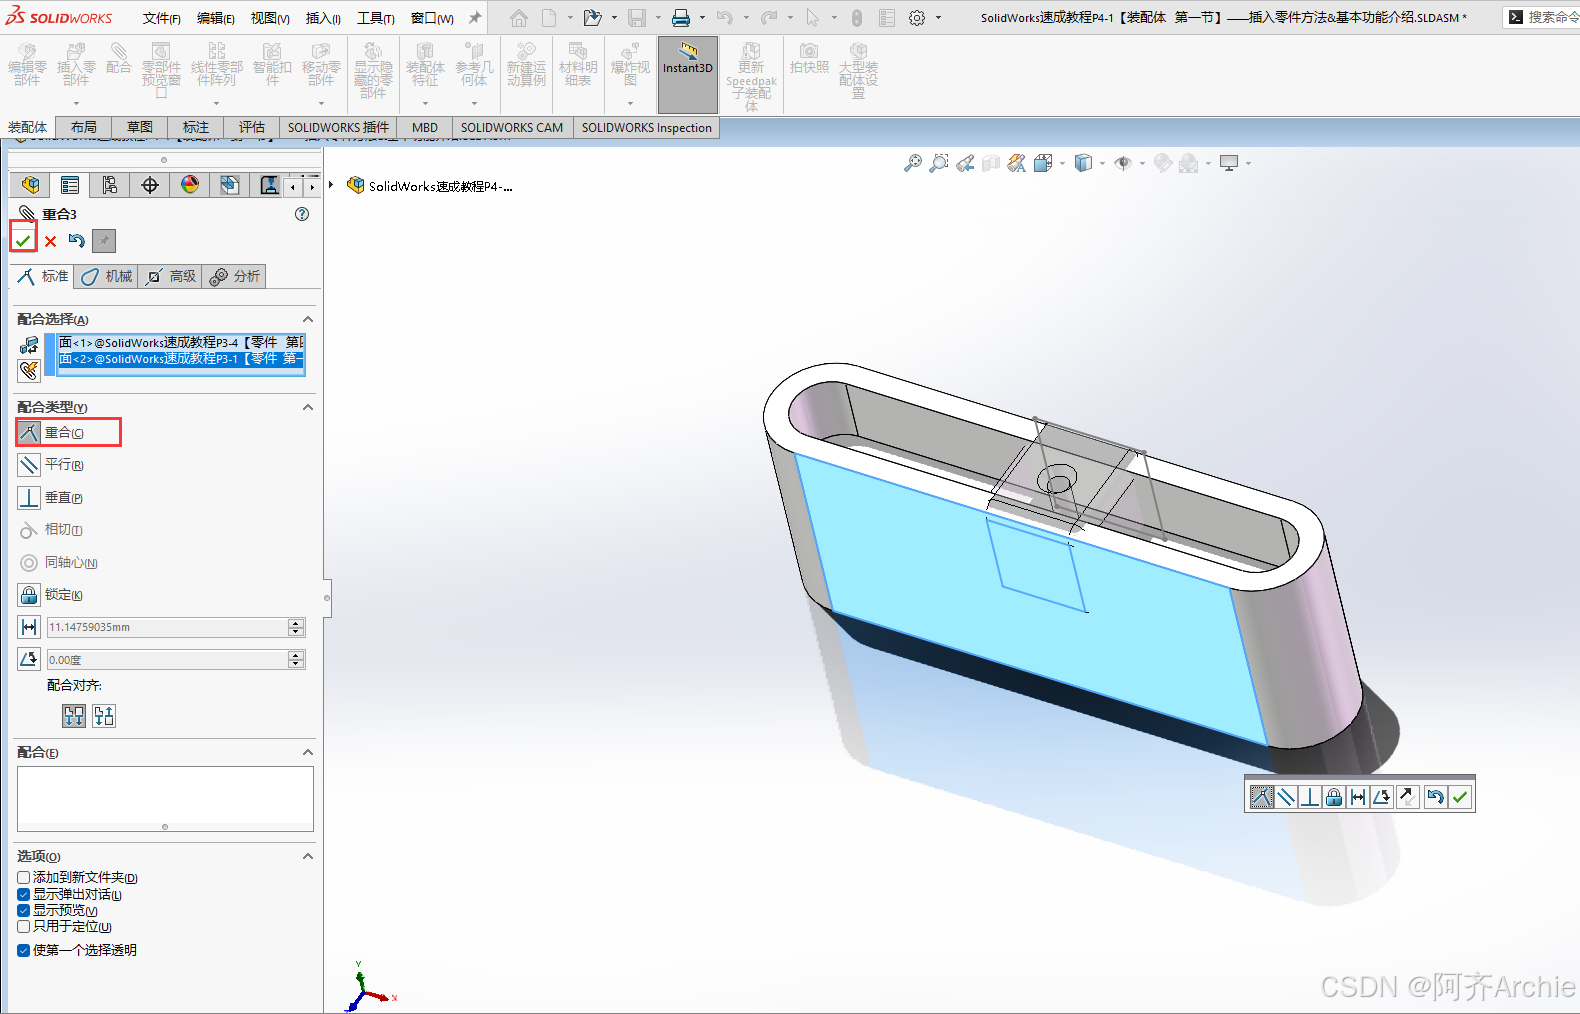Switch to SOLIDWORKS Inspection tab
Image resolution: width=1580 pixels, height=1014 pixels.
click(647, 127)
